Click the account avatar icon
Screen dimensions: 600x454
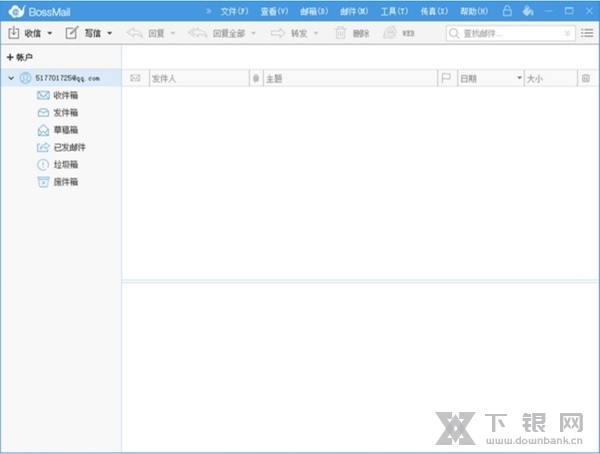[25, 78]
